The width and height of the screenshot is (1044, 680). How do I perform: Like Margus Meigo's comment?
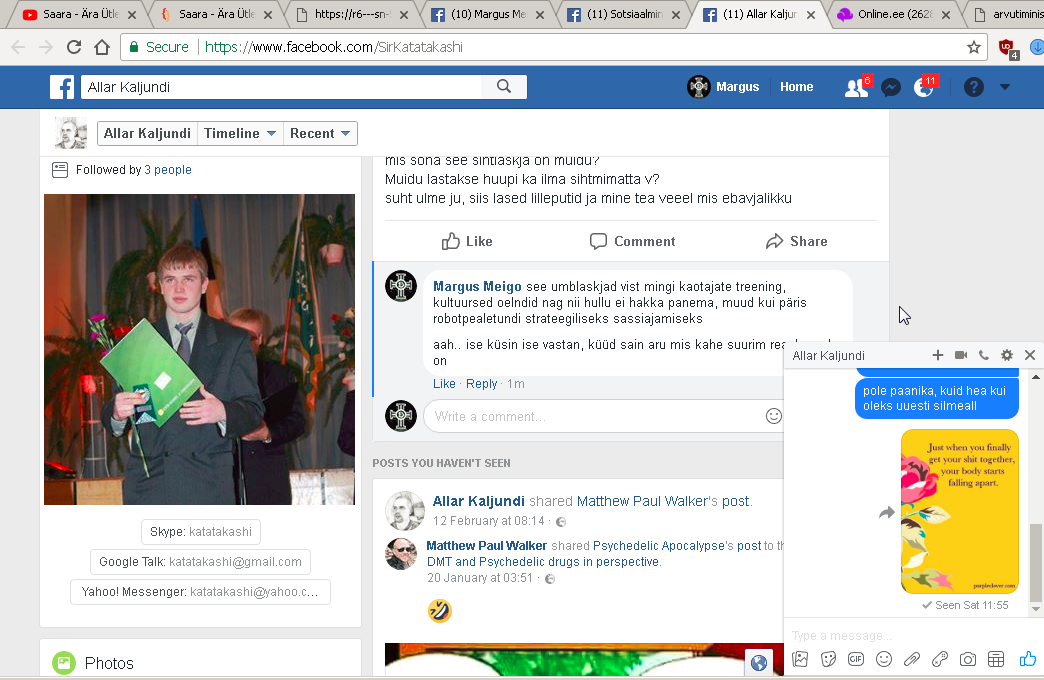(x=444, y=384)
